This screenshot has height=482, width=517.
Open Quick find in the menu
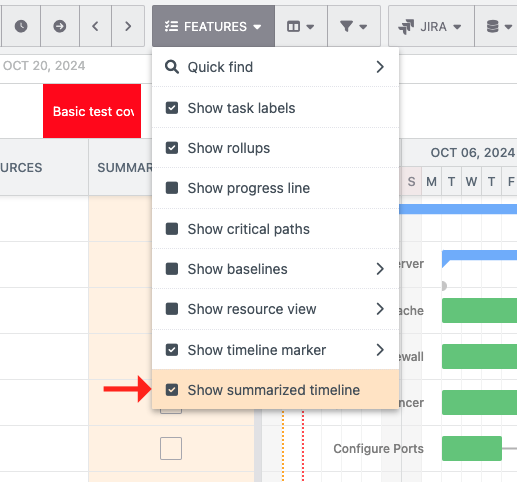[275, 67]
